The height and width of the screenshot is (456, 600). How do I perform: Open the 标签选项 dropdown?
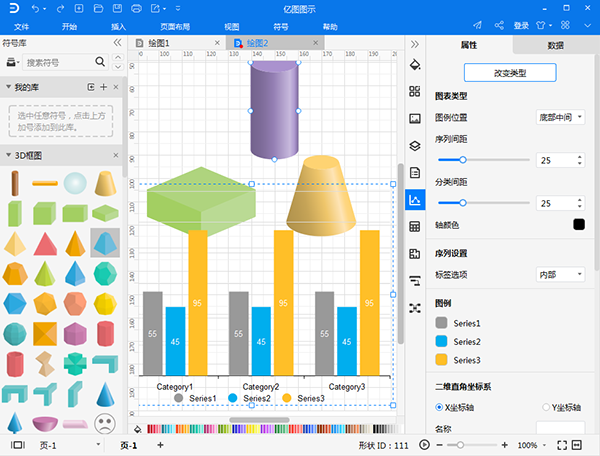[561, 274]
